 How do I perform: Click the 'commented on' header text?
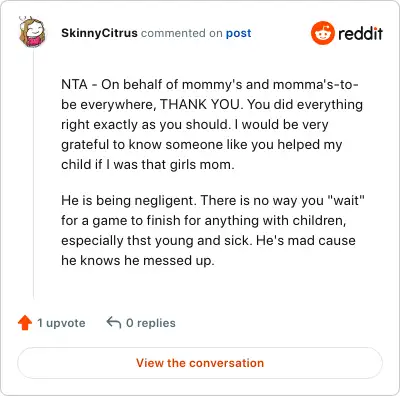pyautogui.click(x=181, y=33)
